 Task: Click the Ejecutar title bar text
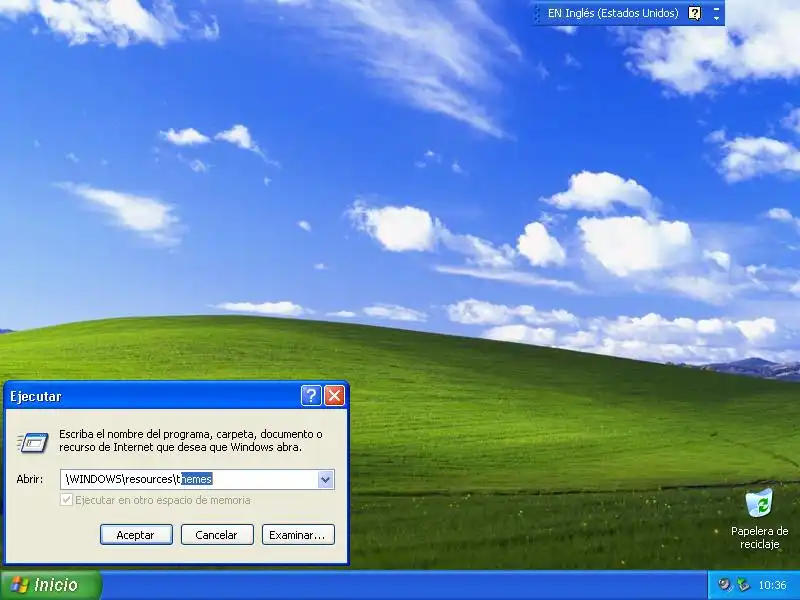pos(36,396)
